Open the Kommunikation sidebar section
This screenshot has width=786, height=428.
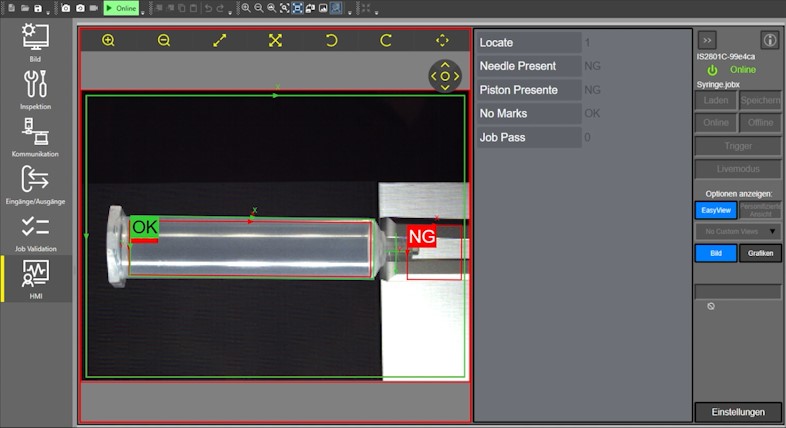point(36,137)
